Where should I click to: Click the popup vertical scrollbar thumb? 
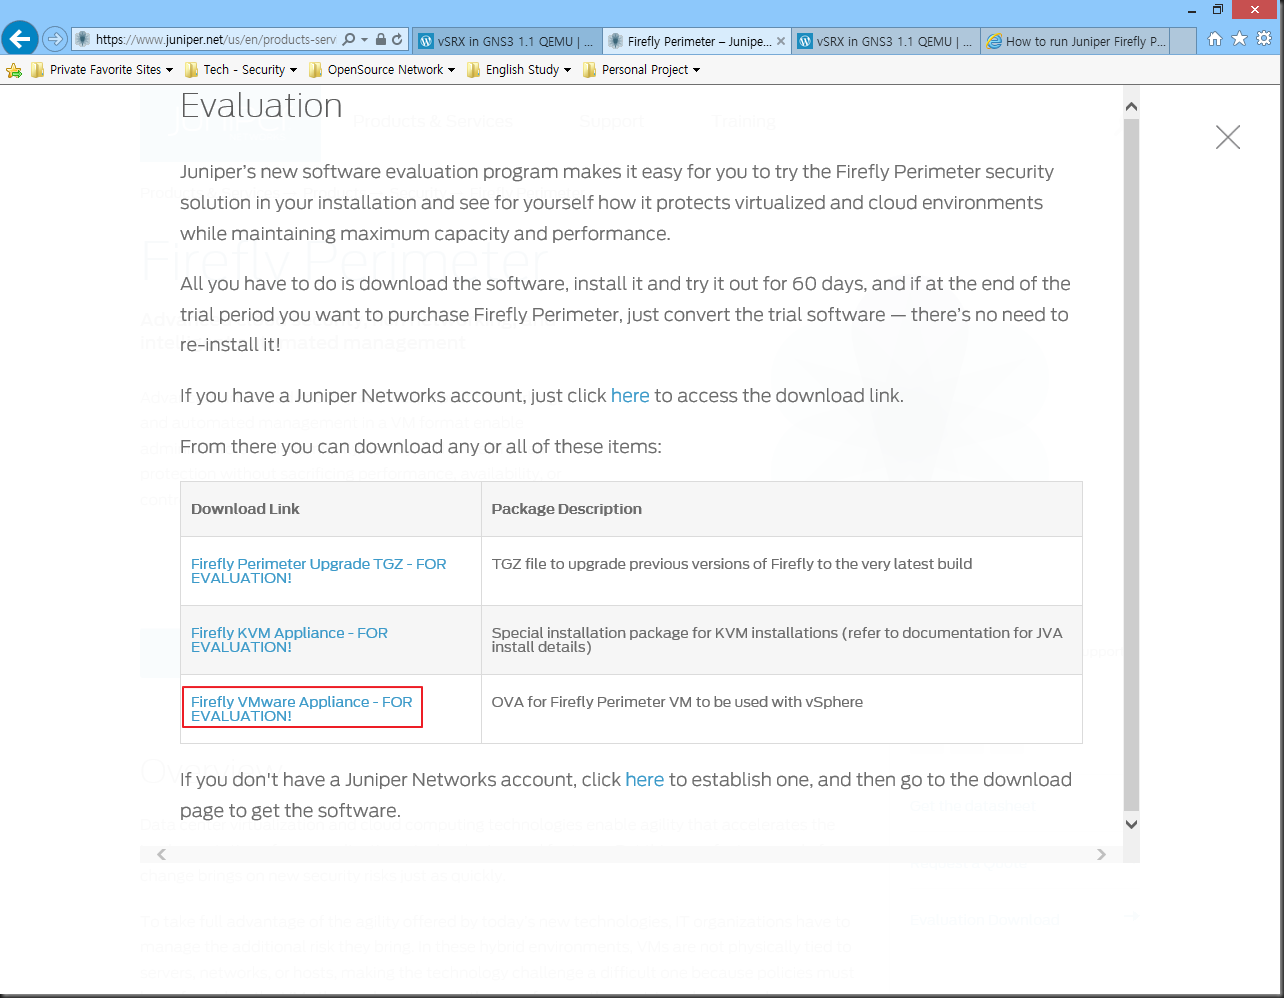click(x=1131, y=465)
